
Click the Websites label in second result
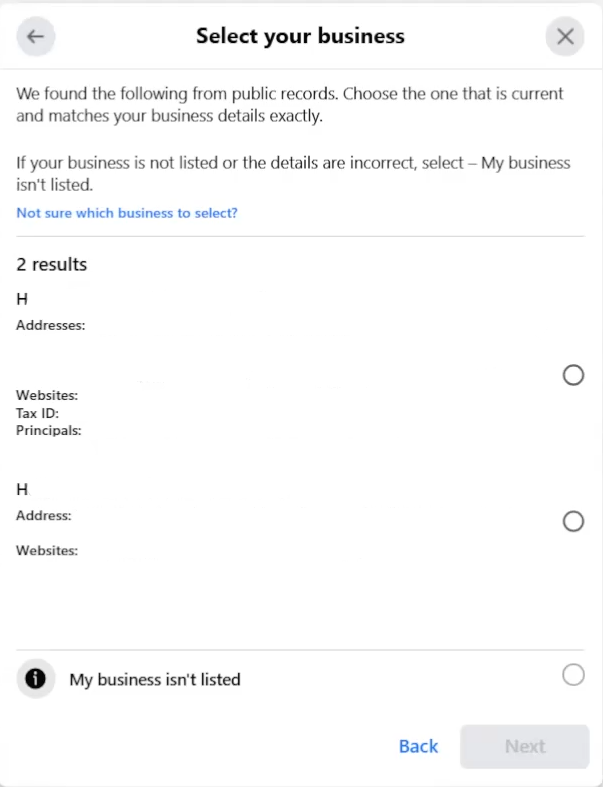click(x=47, y=550)
